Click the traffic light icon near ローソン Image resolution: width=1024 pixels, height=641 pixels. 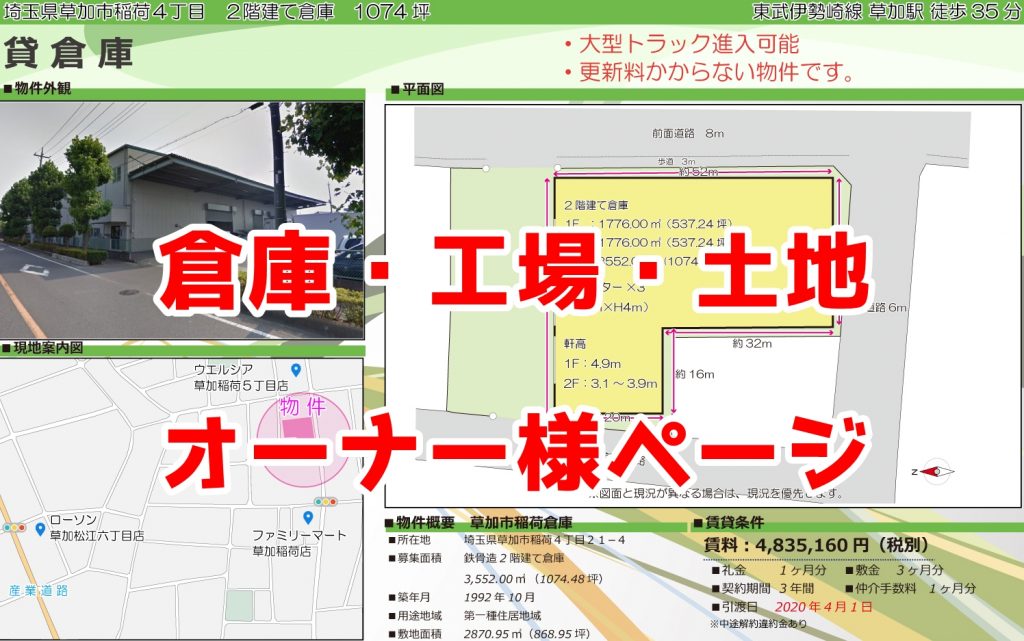(x=13, y=528)
